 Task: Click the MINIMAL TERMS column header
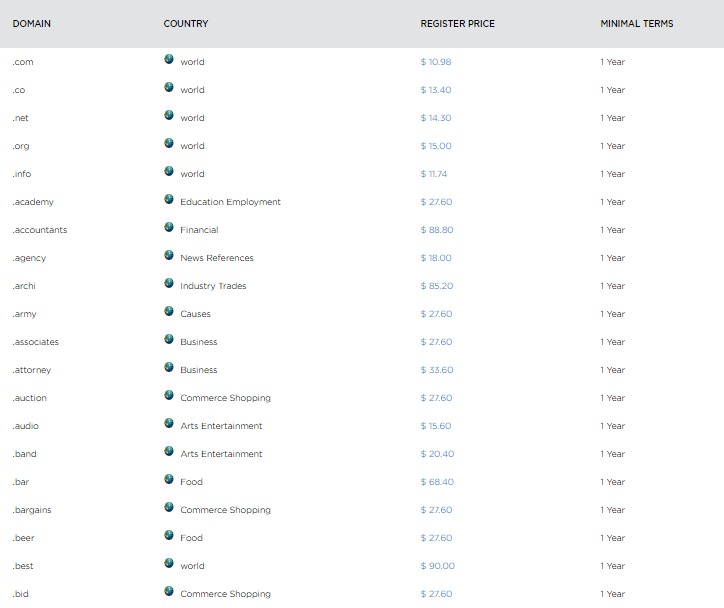pyautogui.click(x=637, y=23)
